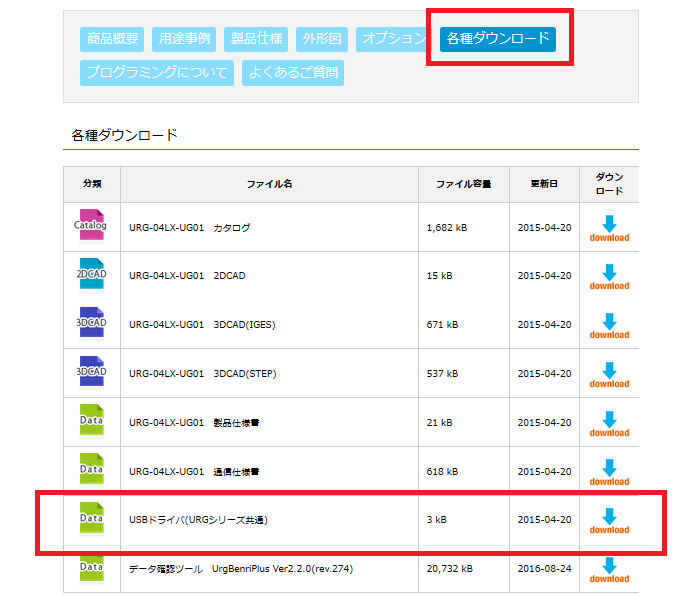Image resolution: width=700 pixels, height=595 pixels.
Task: Click the Catalog file icon
Action: [x=91, y=225]
